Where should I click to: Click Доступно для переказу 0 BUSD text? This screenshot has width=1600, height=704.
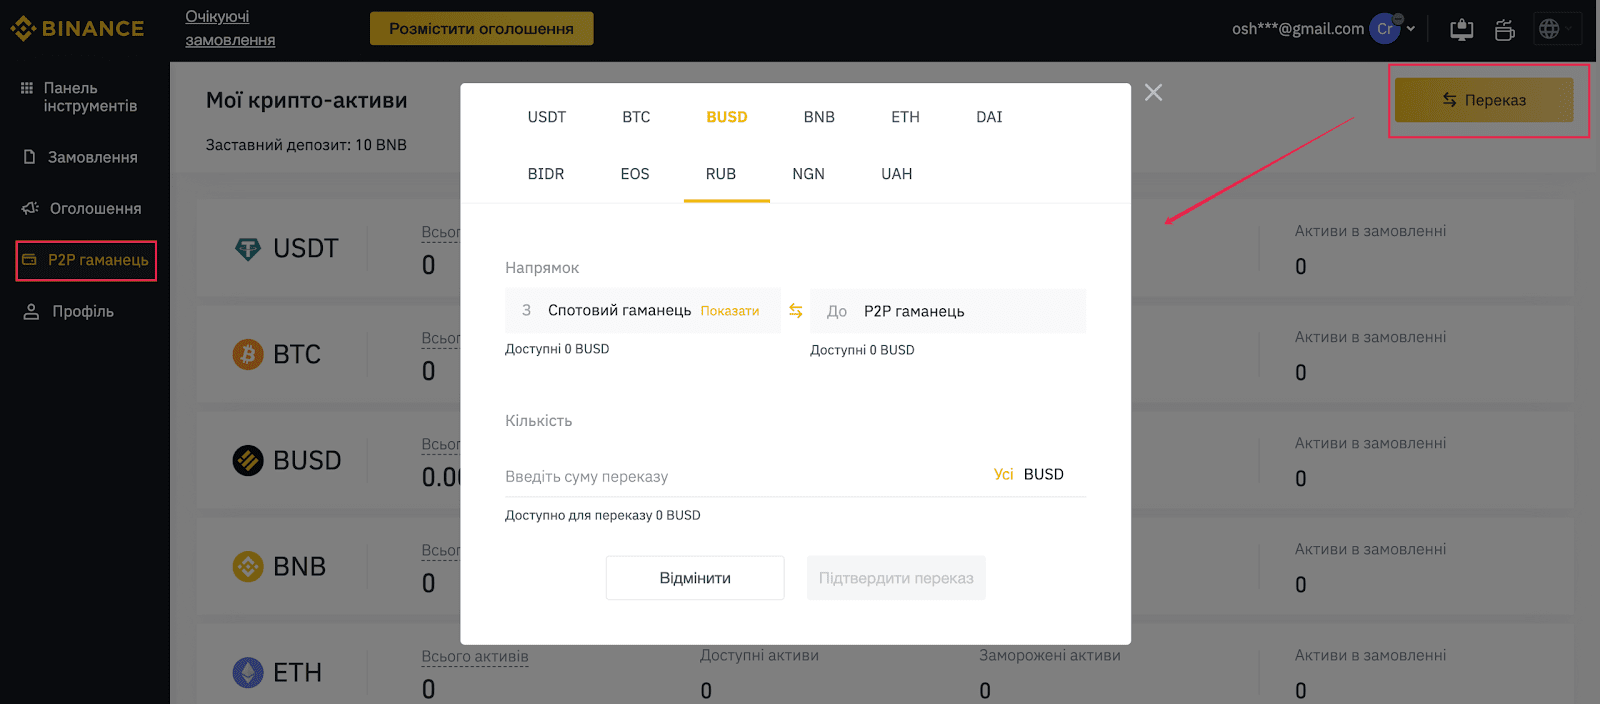coord(603,515)
